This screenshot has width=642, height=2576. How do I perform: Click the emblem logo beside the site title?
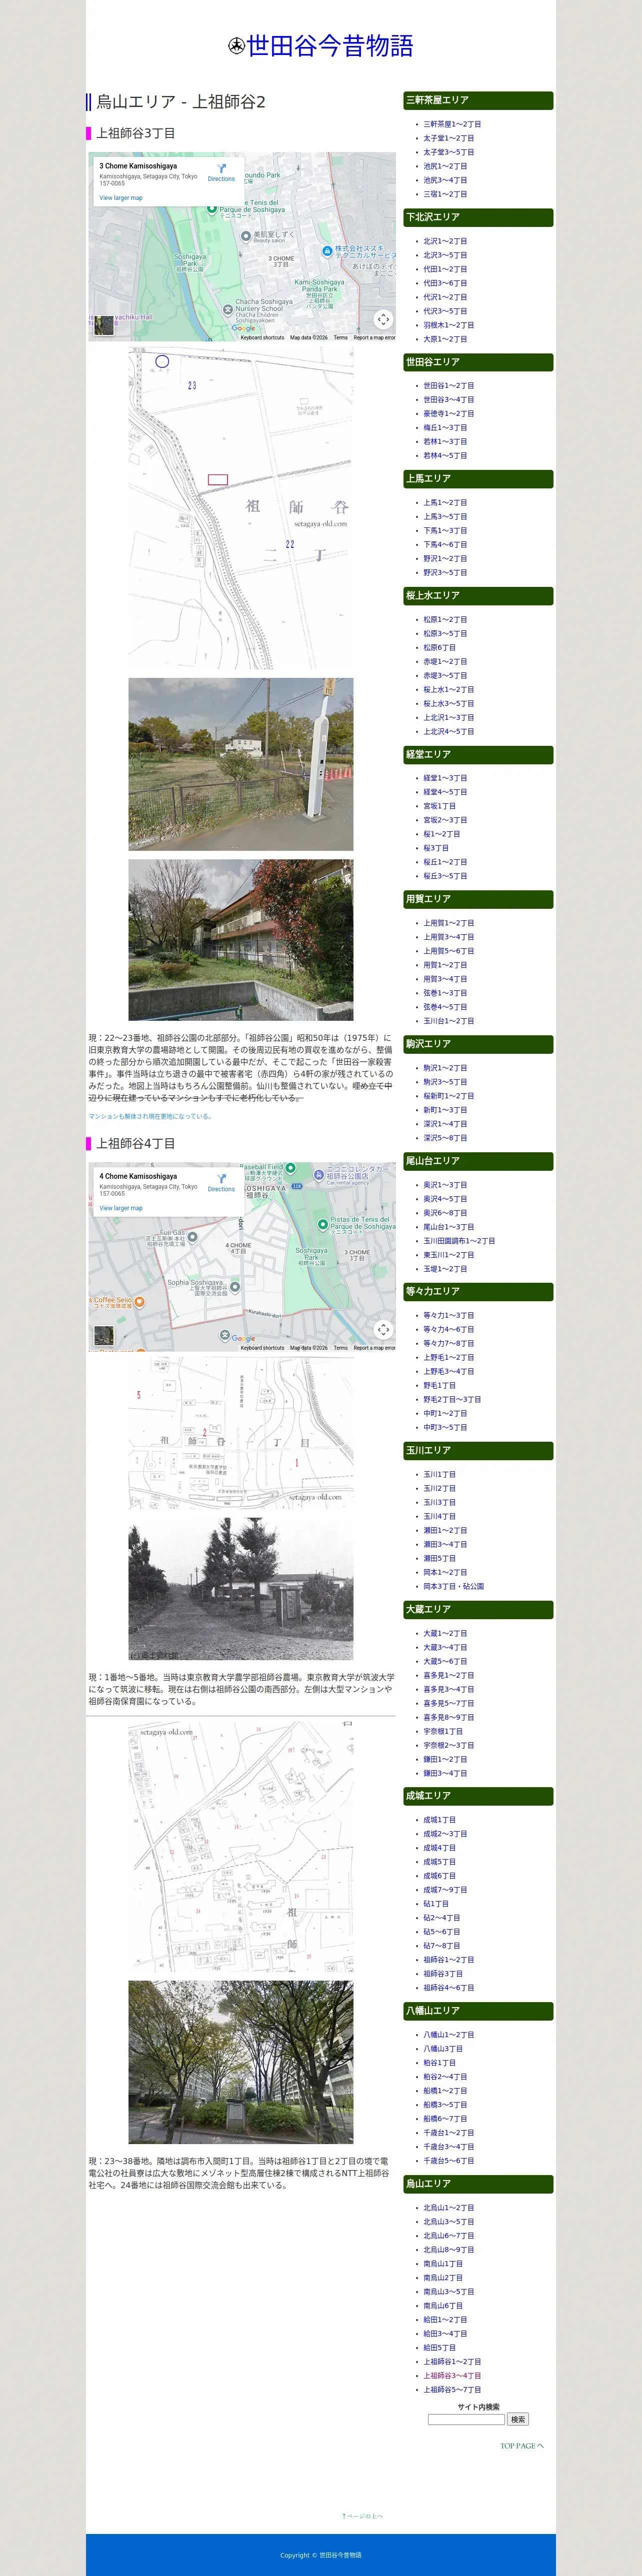click(x=237, y=46)
